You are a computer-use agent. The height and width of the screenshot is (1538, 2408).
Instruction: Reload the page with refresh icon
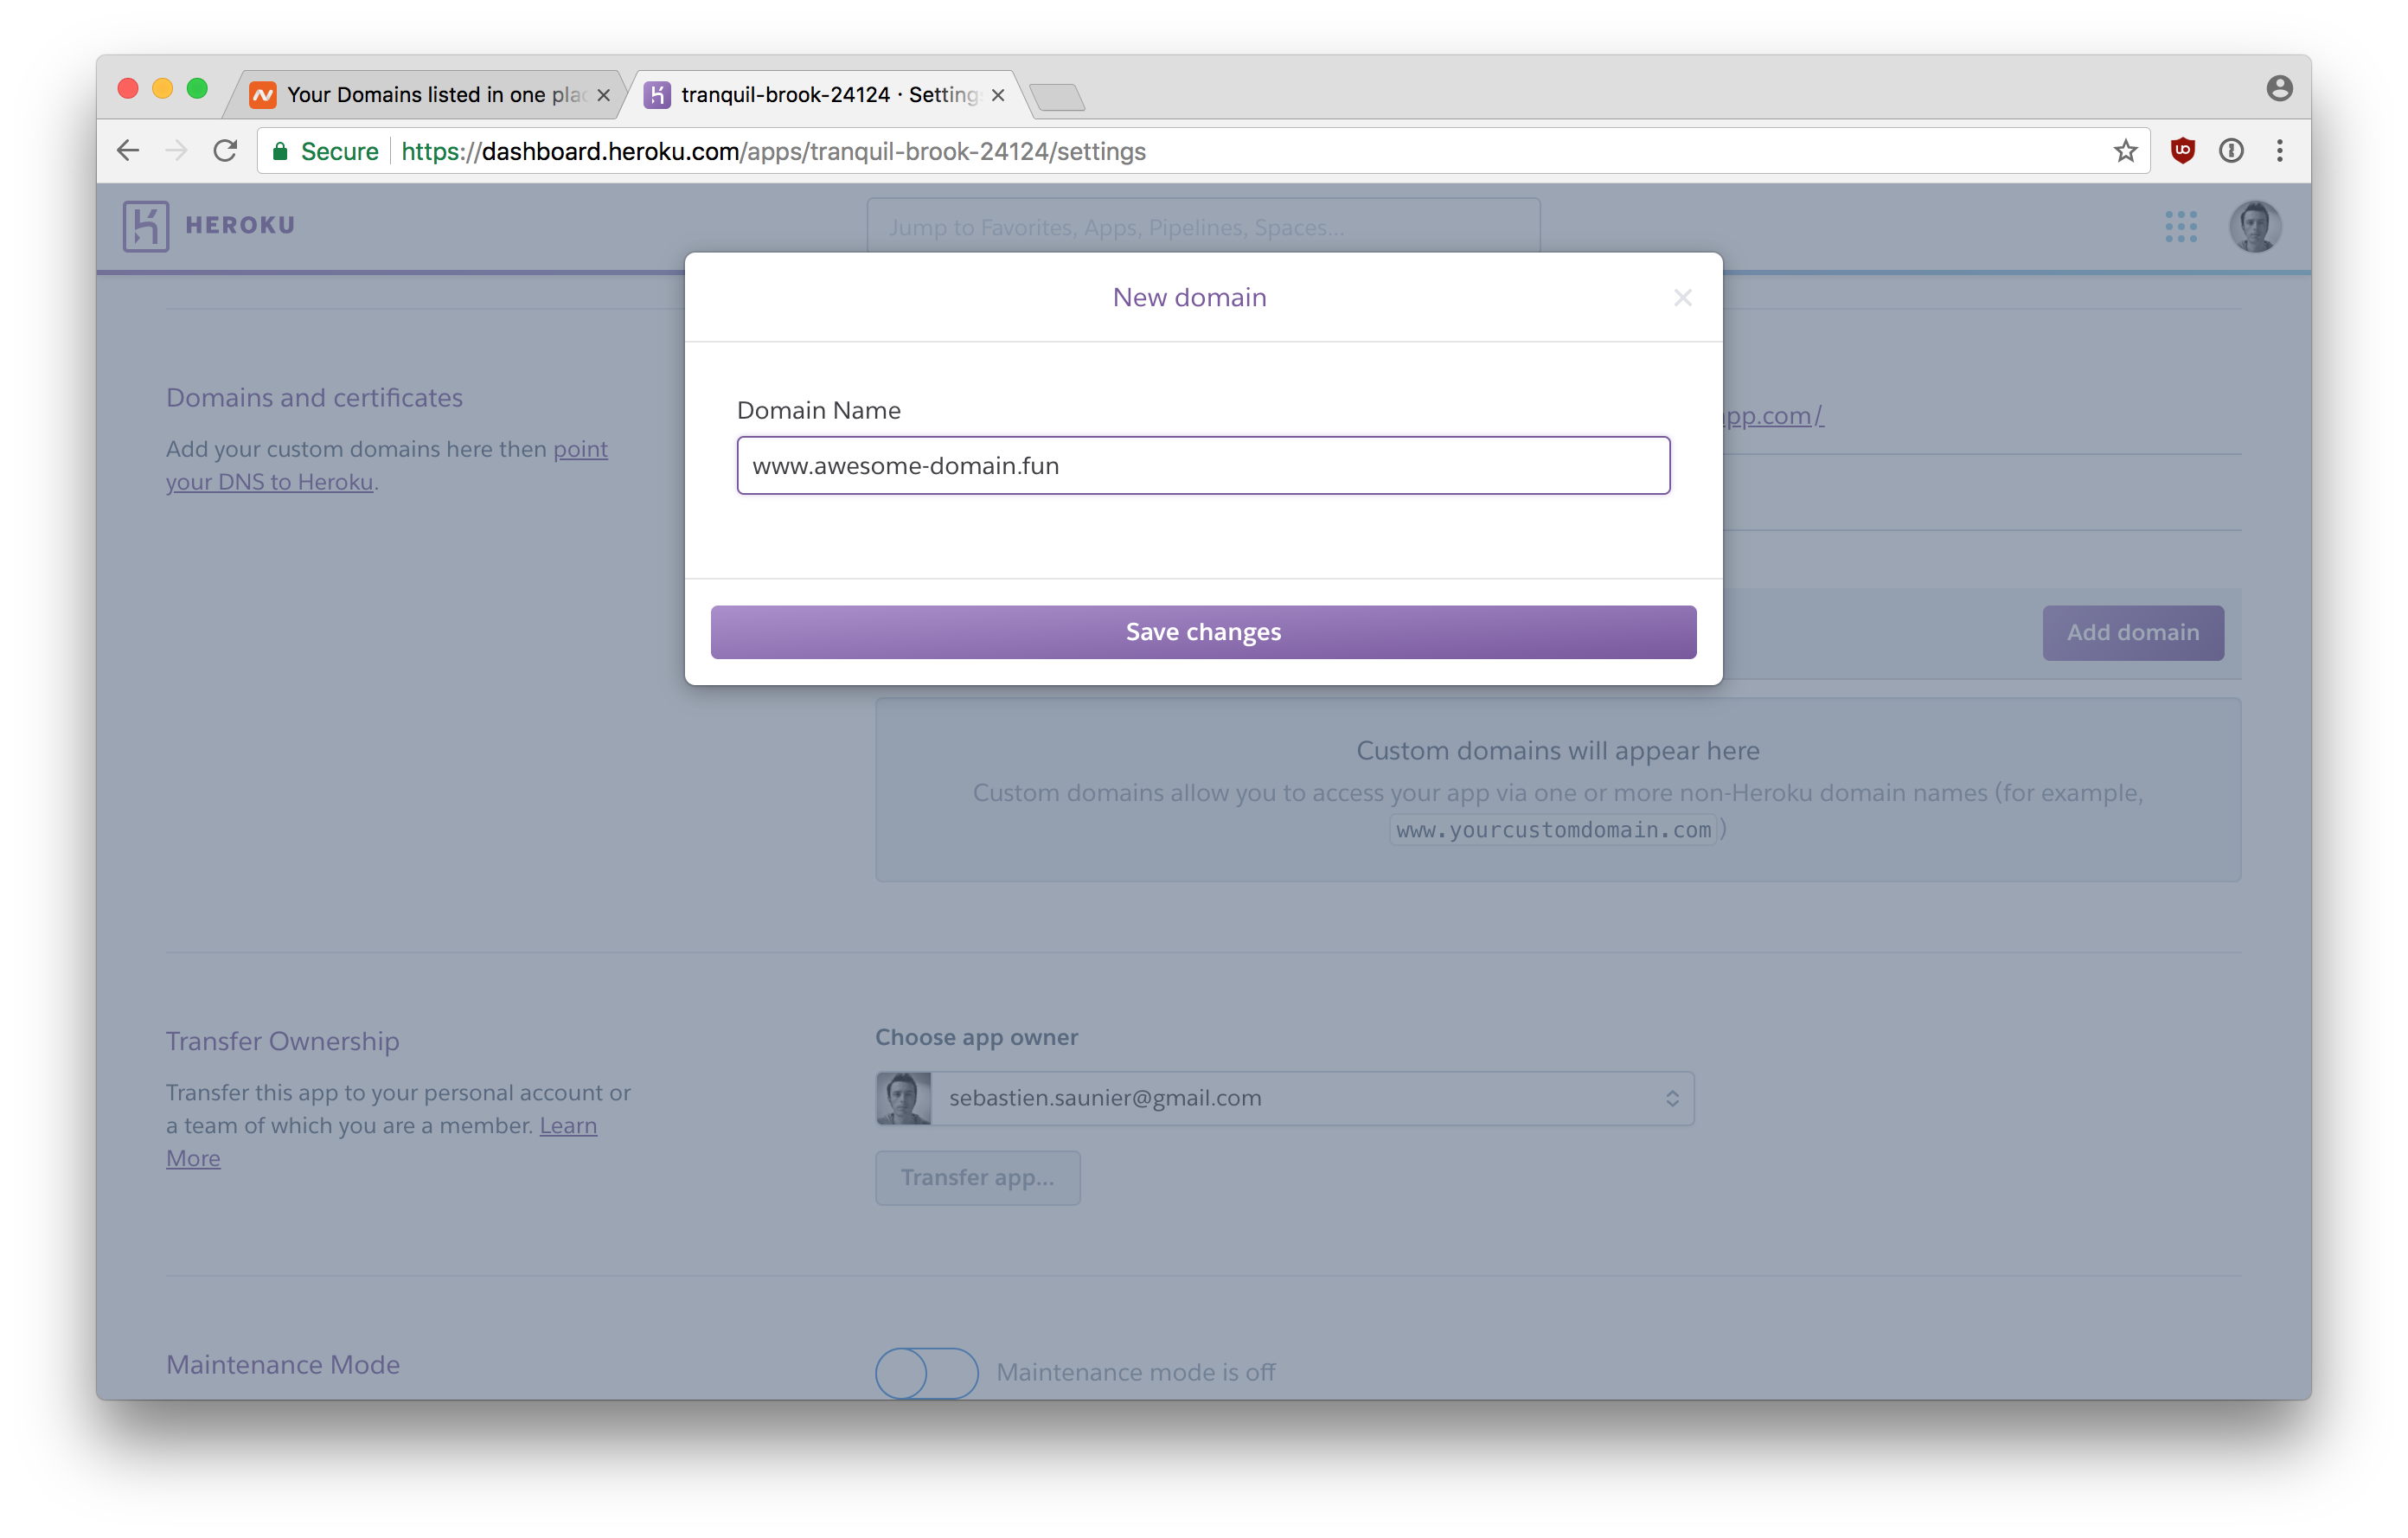pos(225,151)
